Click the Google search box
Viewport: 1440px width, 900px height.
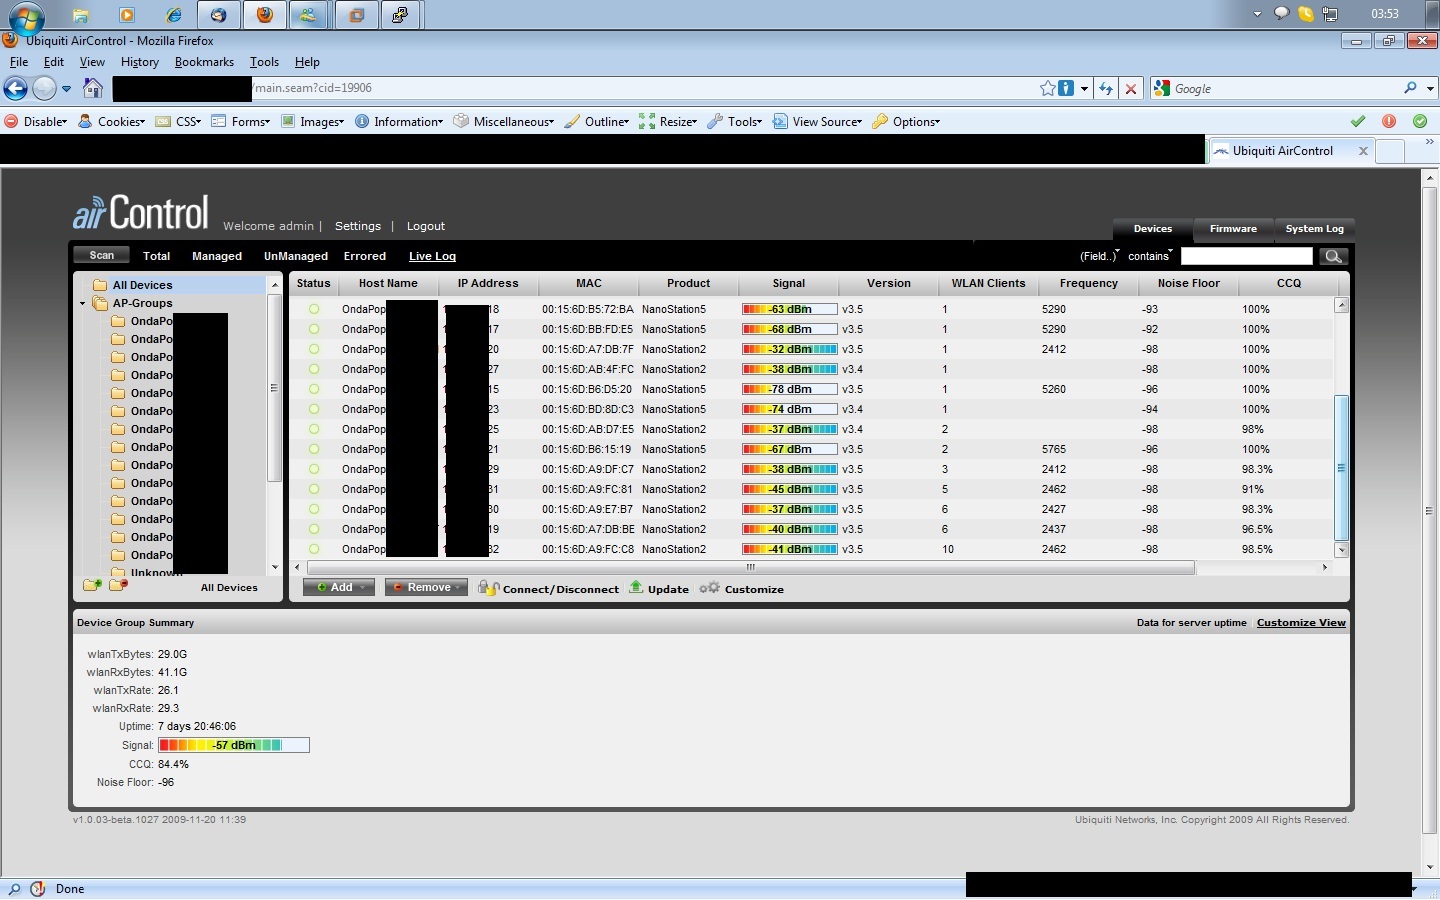(x=1287, y=89)
